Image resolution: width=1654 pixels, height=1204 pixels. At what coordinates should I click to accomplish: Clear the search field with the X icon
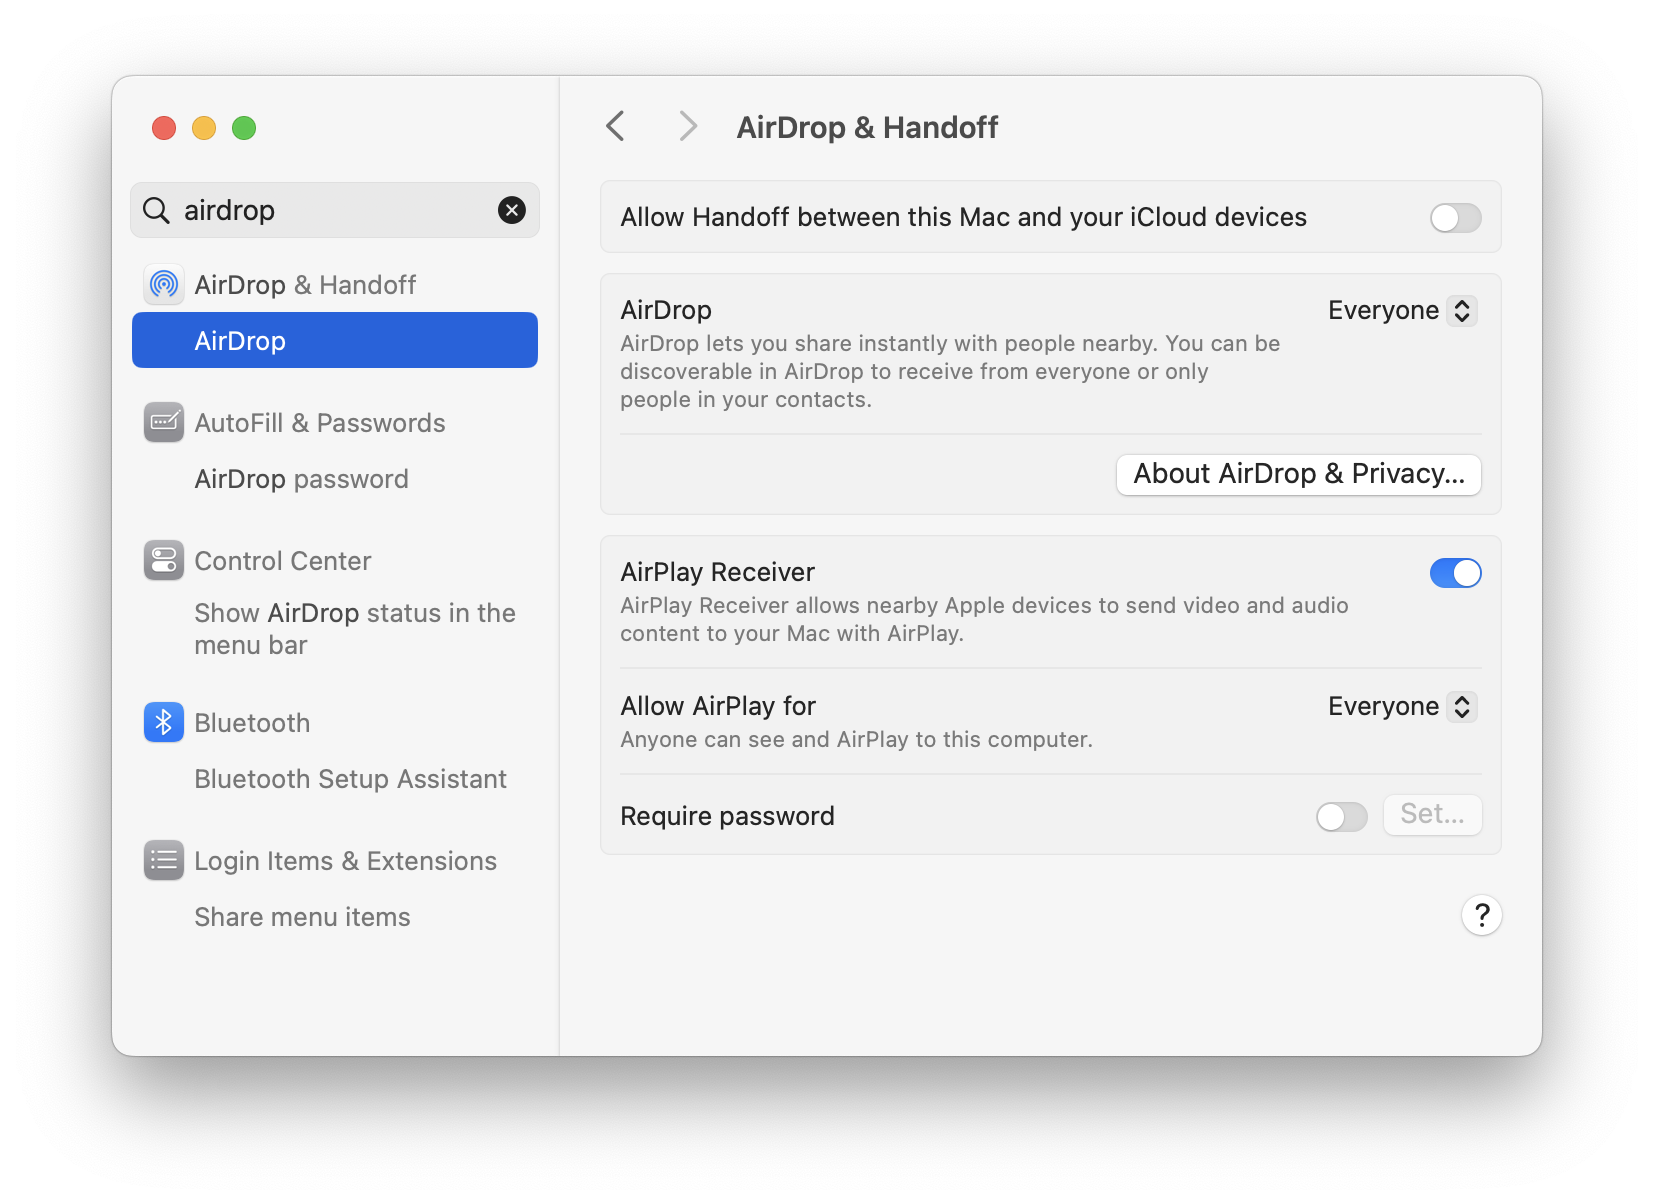(x=512, y=210)
